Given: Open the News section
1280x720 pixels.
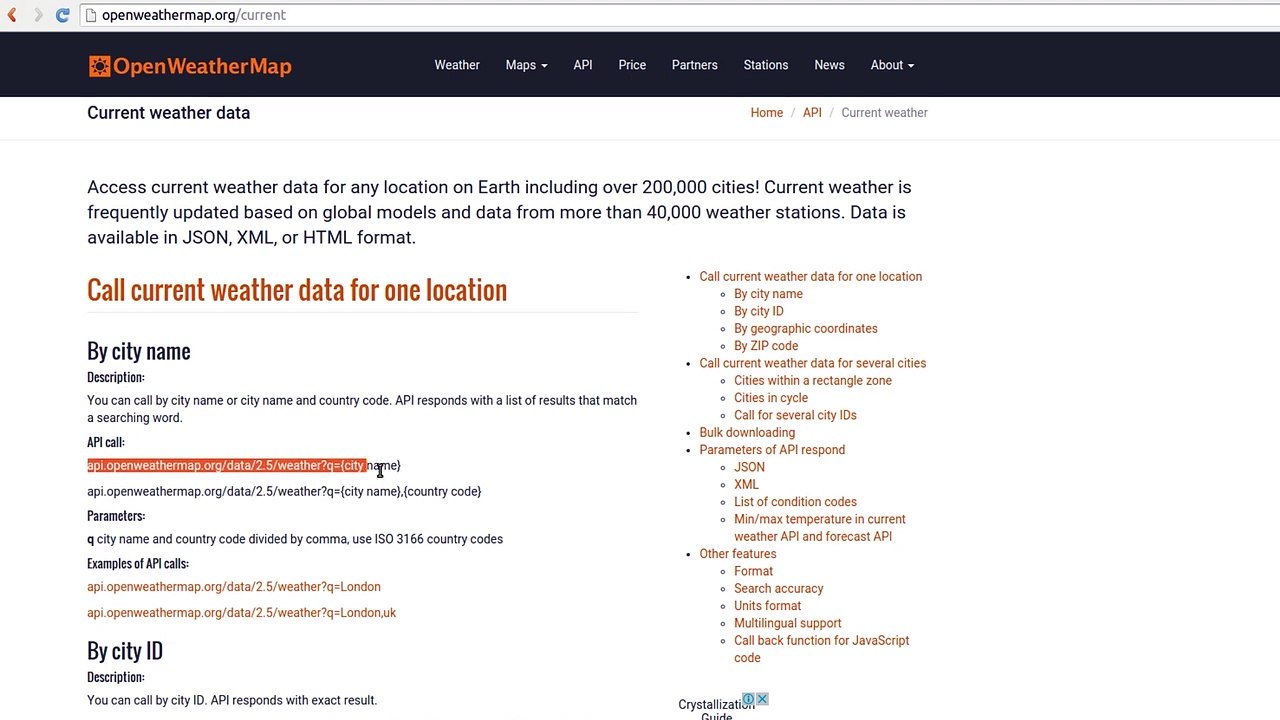Looking at the screenshot, I should click(x=829, y=65).
